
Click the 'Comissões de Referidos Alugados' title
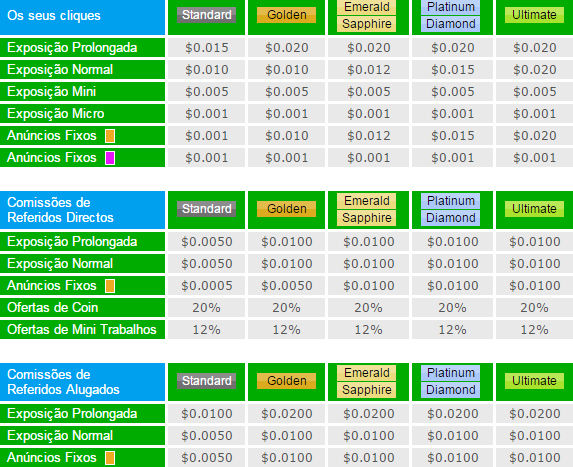pyautogui.click(x=63, y=382)
